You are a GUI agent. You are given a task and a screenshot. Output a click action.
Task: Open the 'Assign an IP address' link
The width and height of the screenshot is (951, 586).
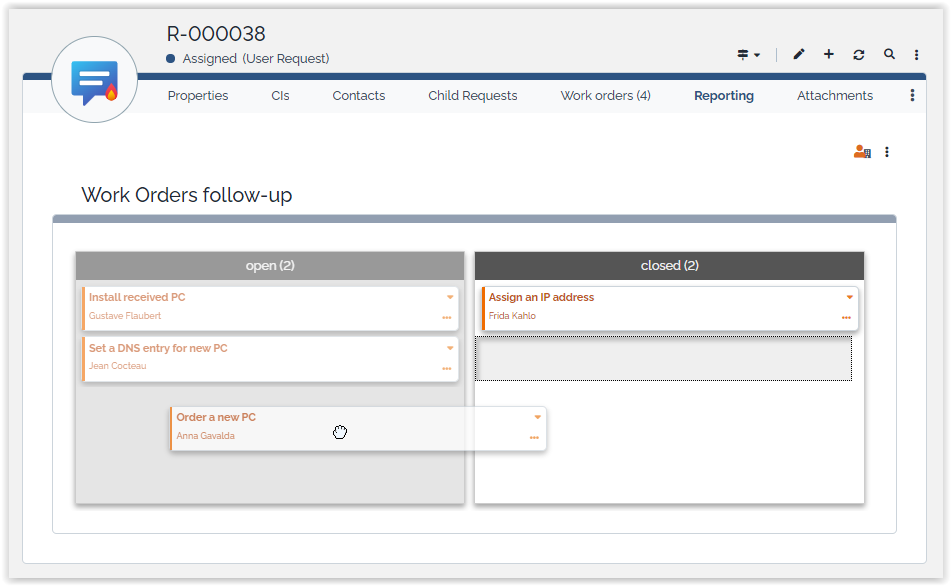541,297
